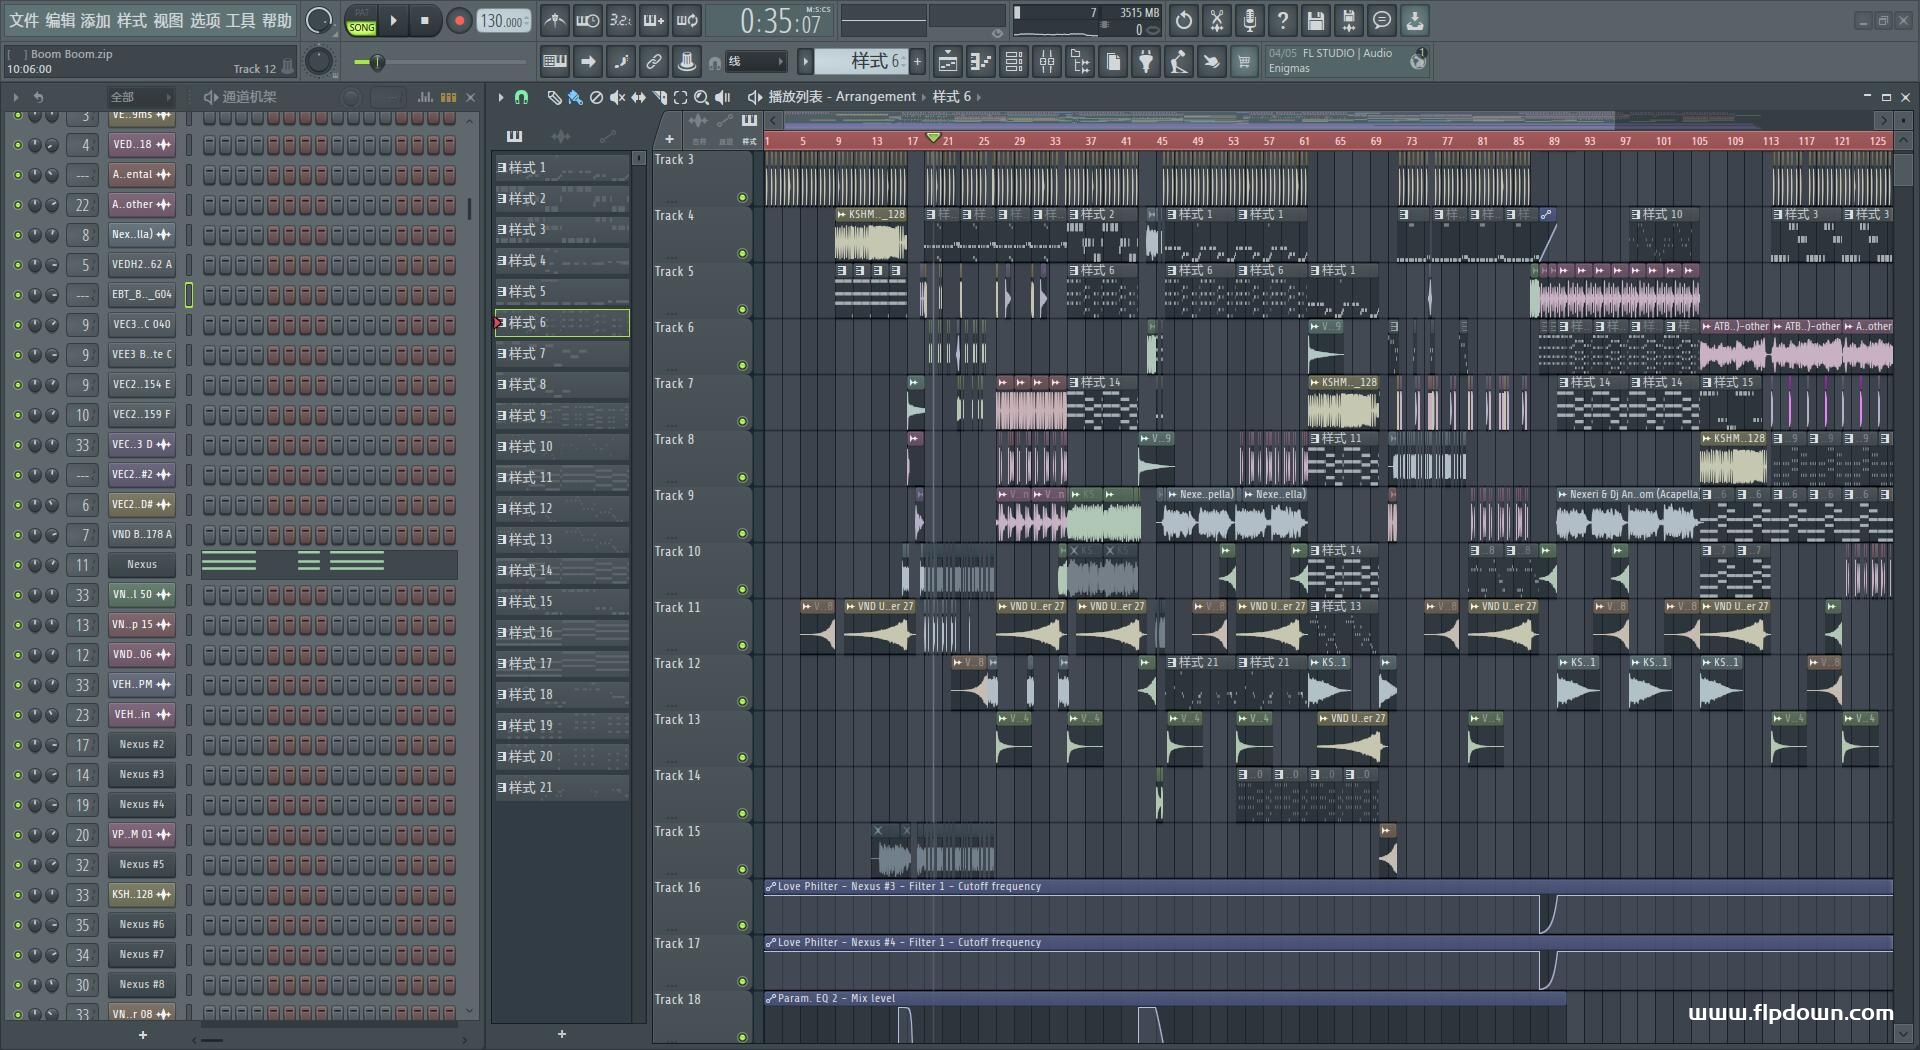Toggle the playlist snap magnet icon

click(521, 97)
